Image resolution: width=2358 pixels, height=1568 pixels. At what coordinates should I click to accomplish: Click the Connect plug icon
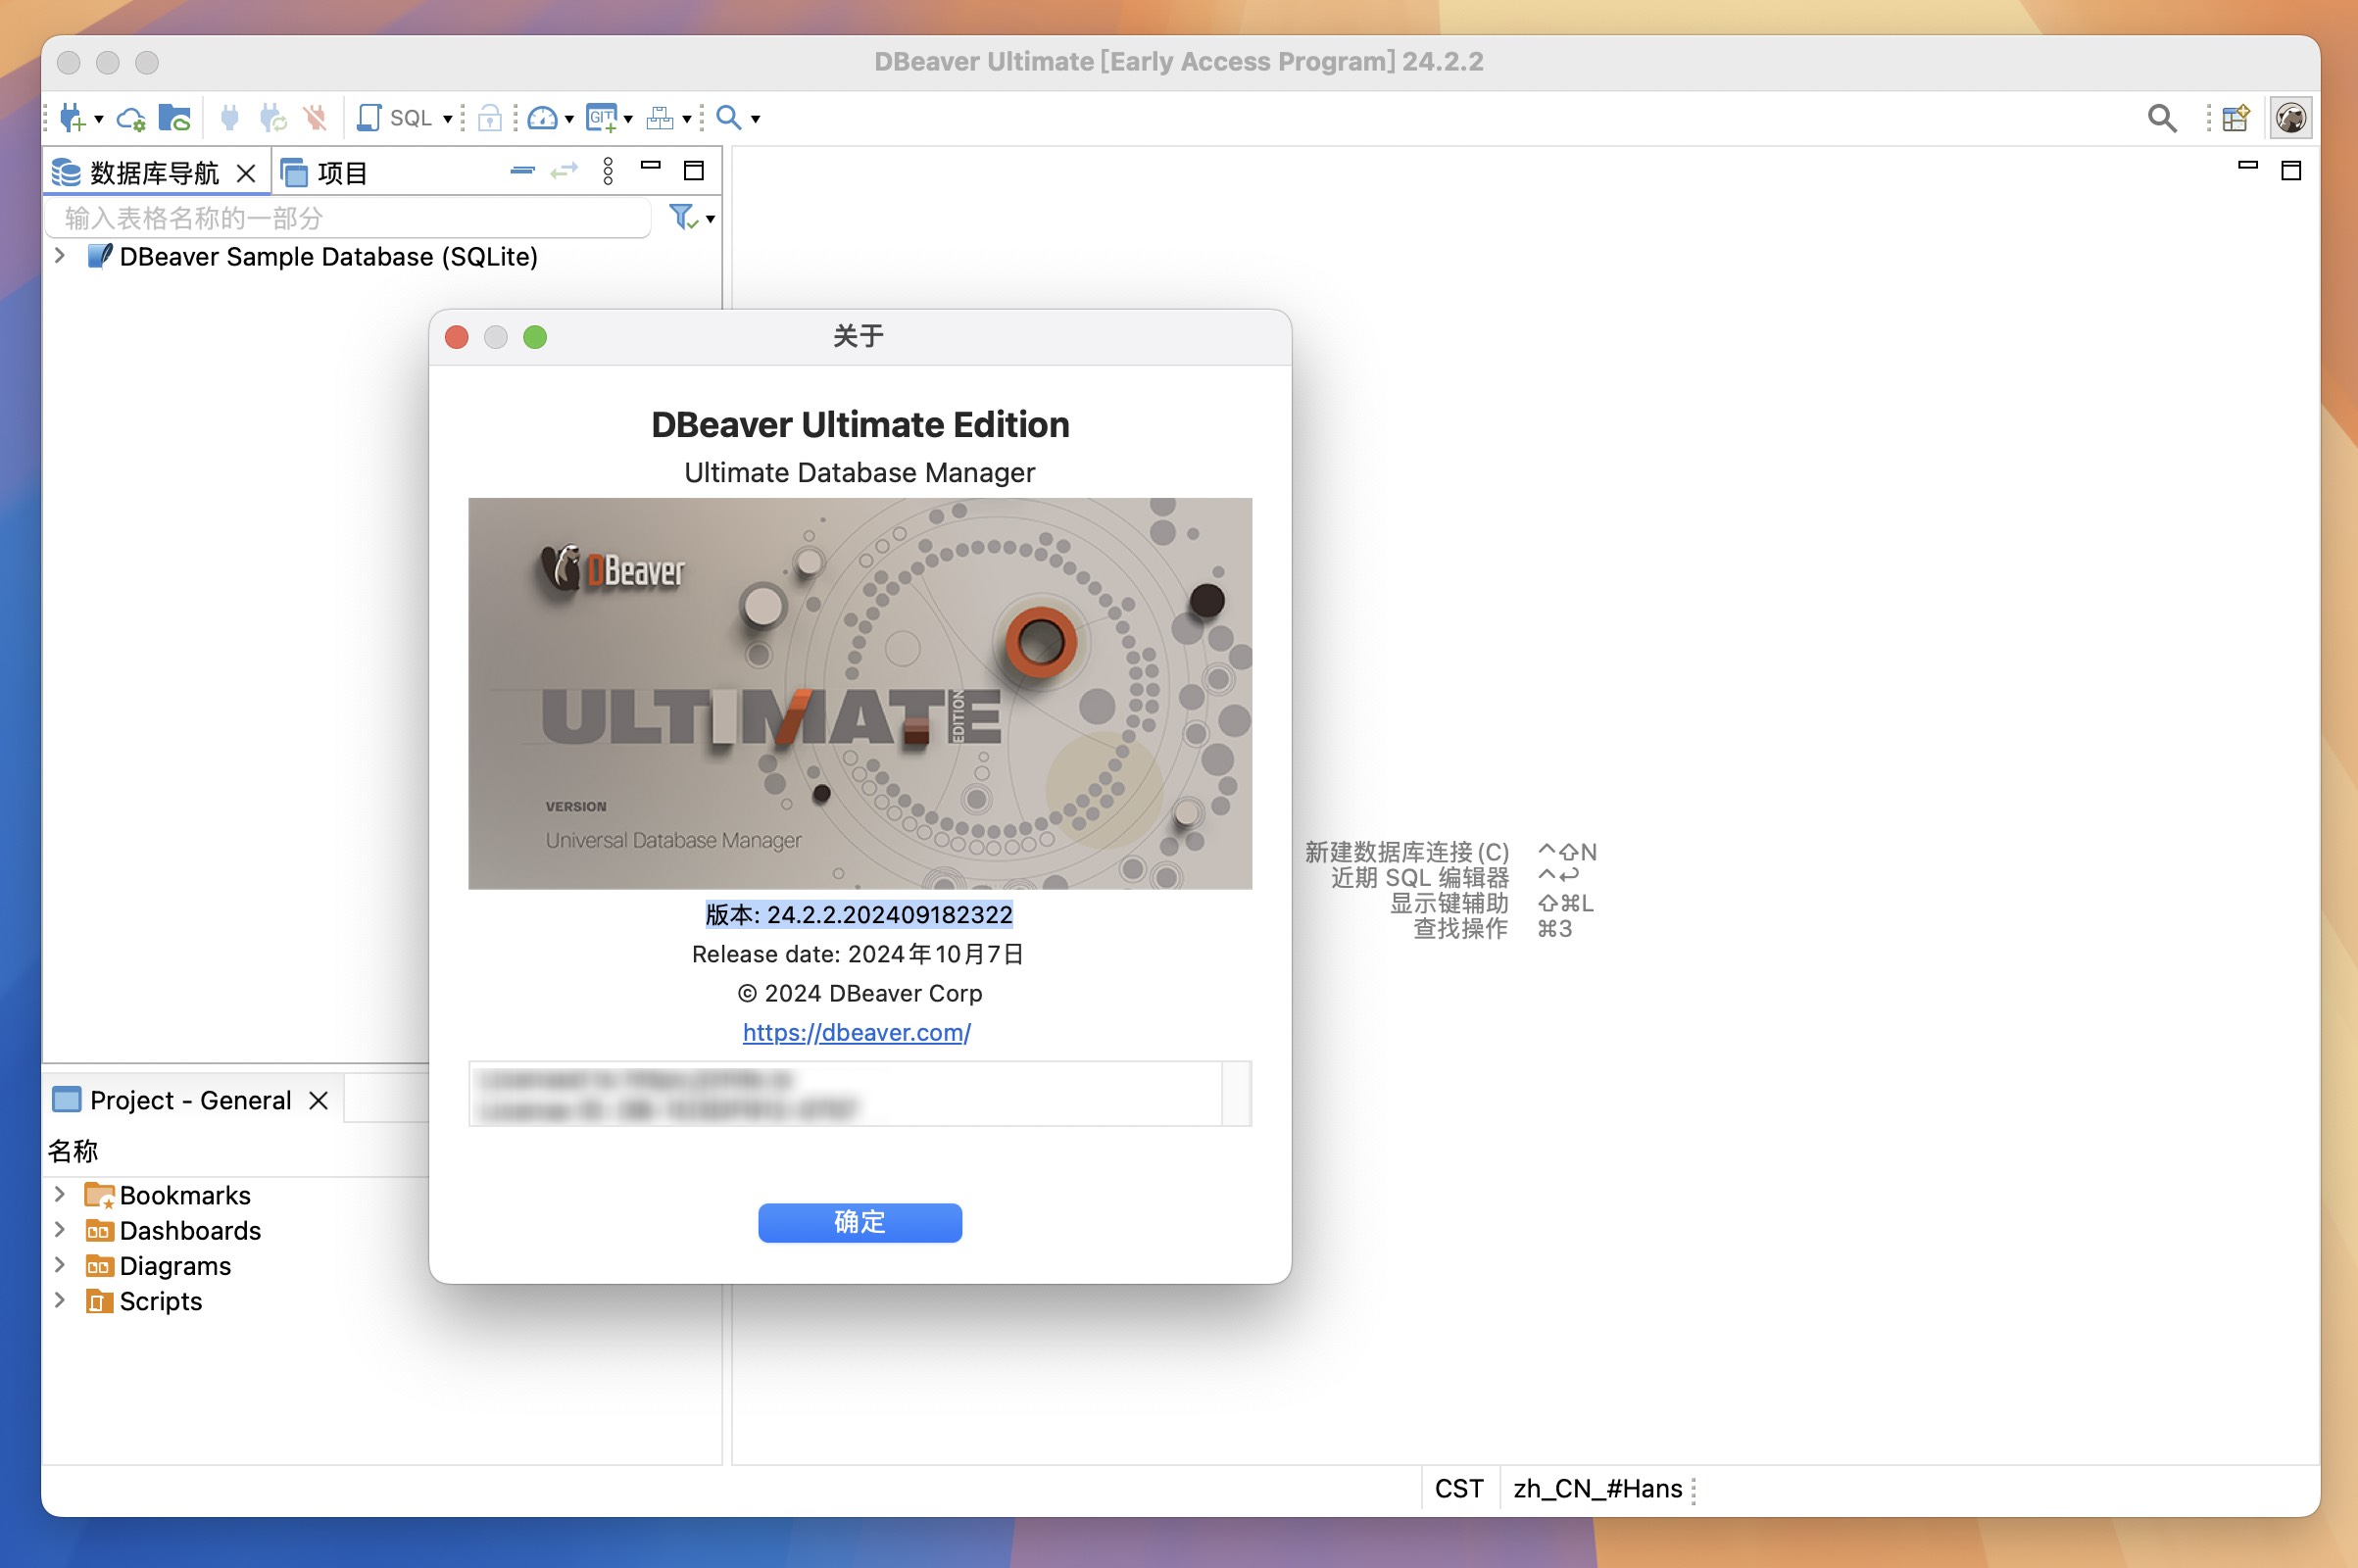tap(230, 118)
